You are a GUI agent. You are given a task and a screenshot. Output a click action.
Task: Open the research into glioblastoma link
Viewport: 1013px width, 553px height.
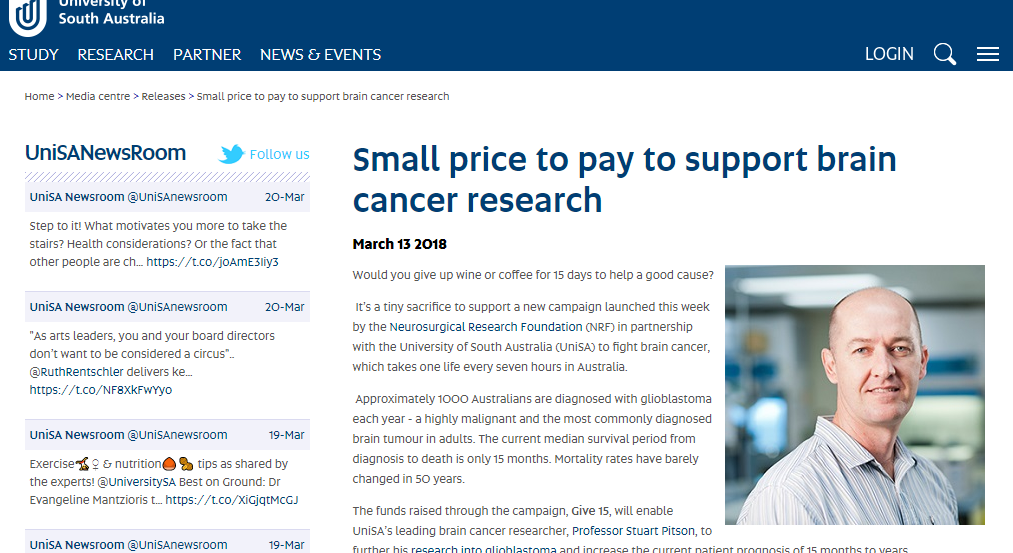pyautogui.click(x=483, y=549)
